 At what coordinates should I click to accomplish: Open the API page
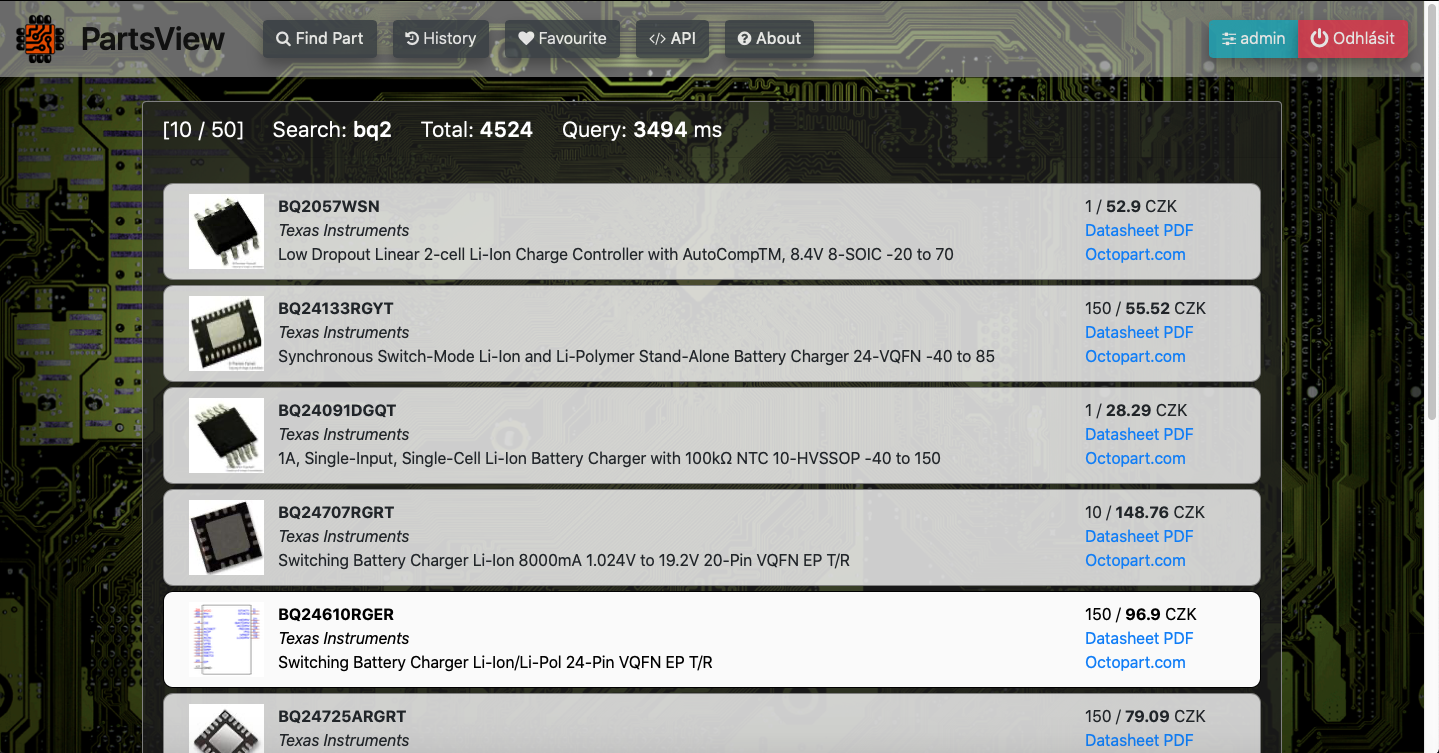(x=672, y=39)
